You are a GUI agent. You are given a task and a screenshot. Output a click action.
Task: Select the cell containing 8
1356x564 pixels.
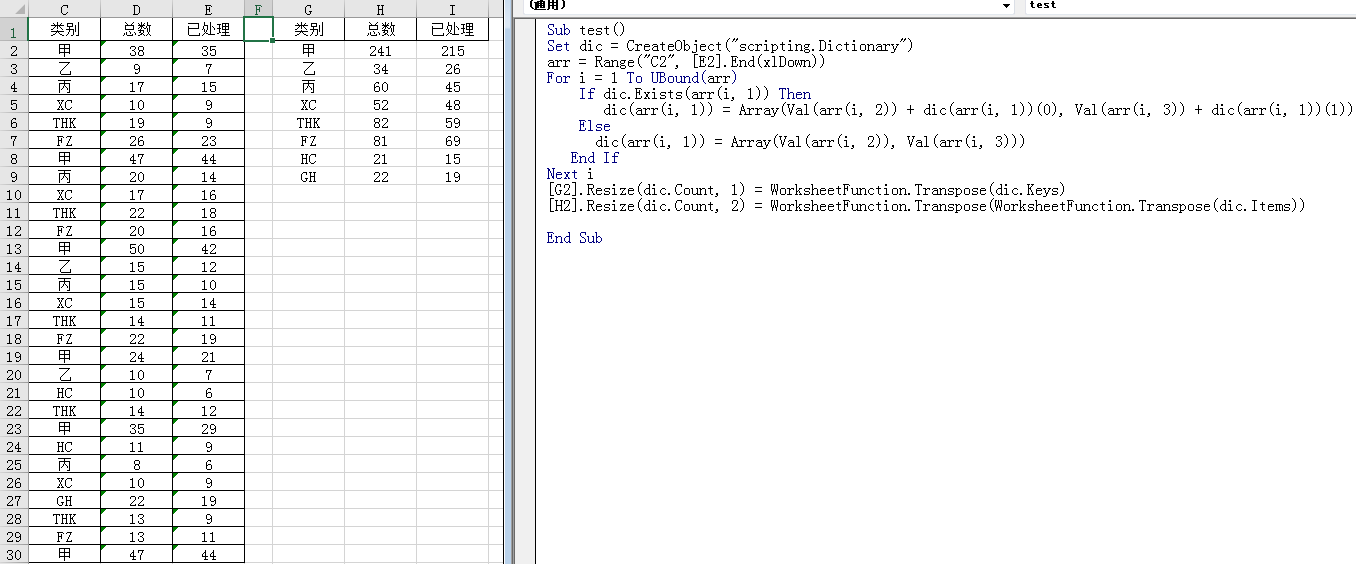point(137,465)
